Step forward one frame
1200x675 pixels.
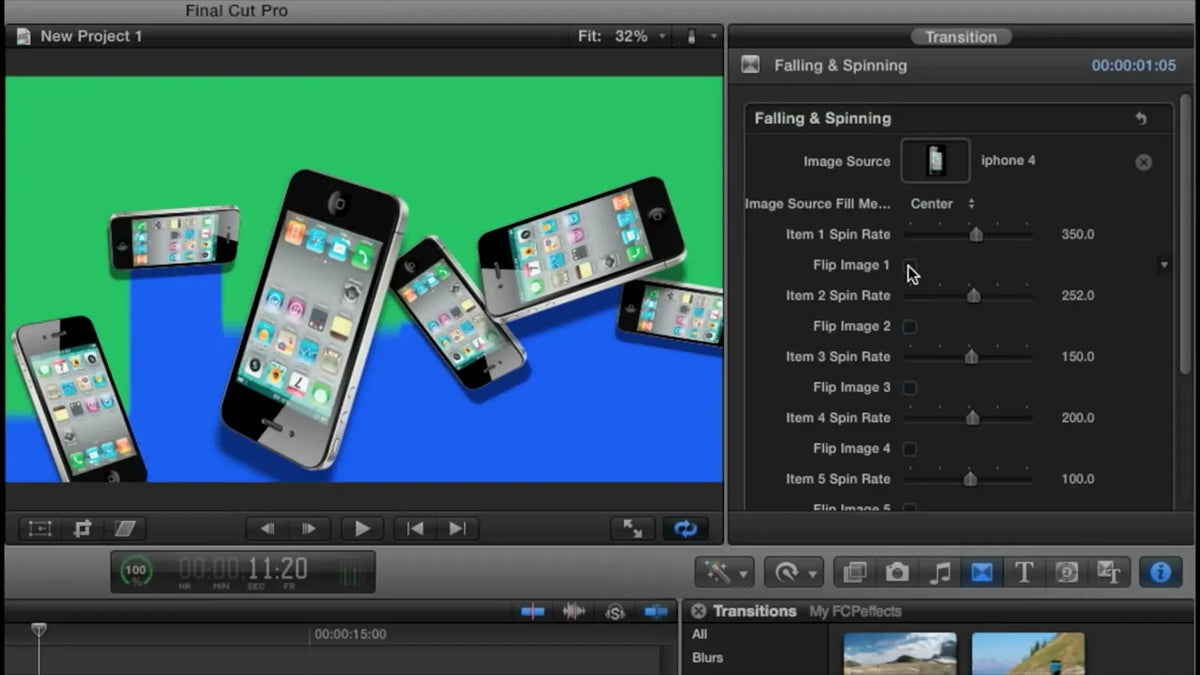(x=310, y=529)
